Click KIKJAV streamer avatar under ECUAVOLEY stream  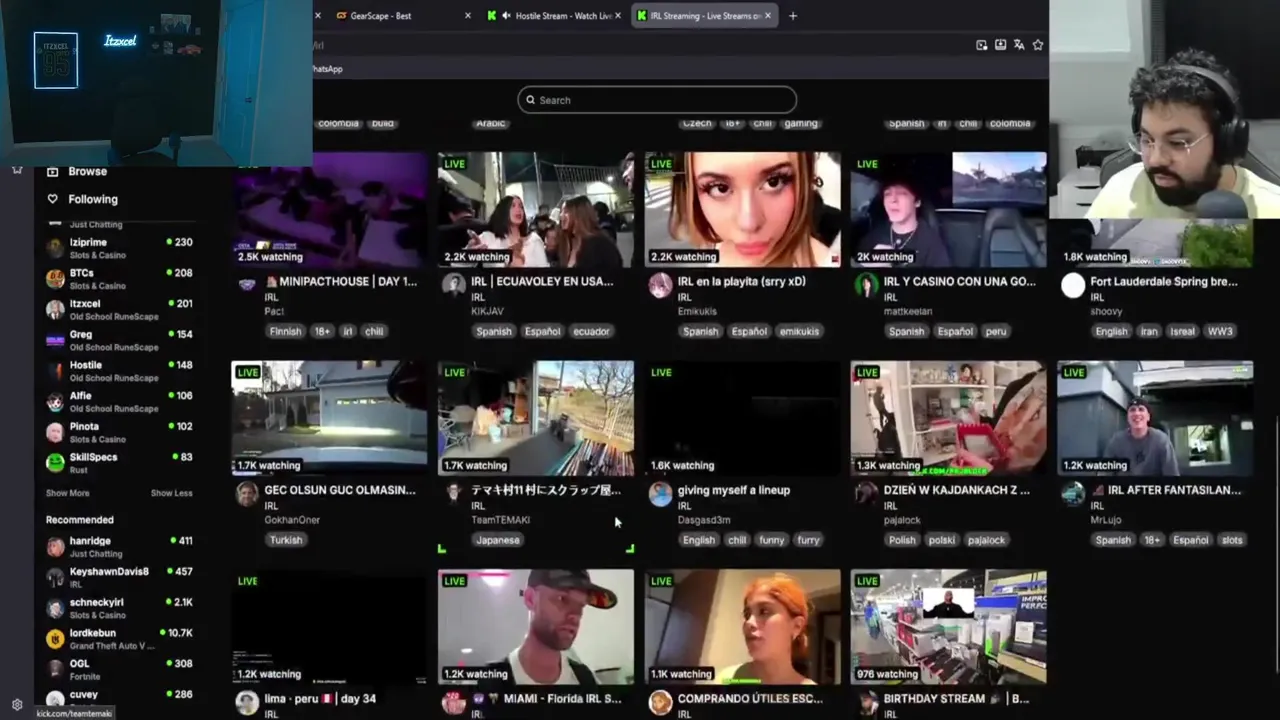tap(454, 285)
